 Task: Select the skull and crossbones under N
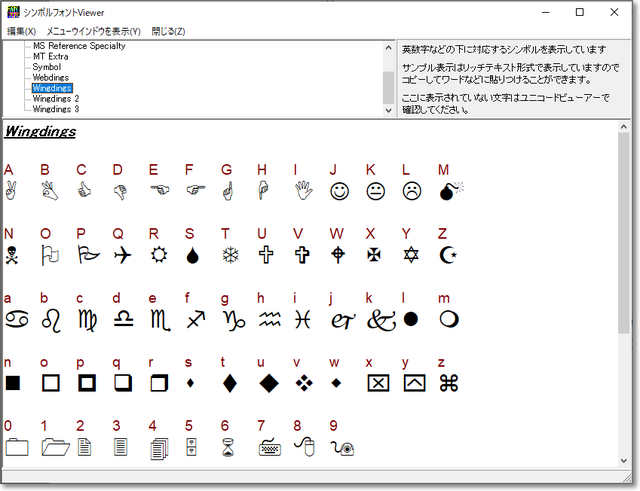coord(13,254)
